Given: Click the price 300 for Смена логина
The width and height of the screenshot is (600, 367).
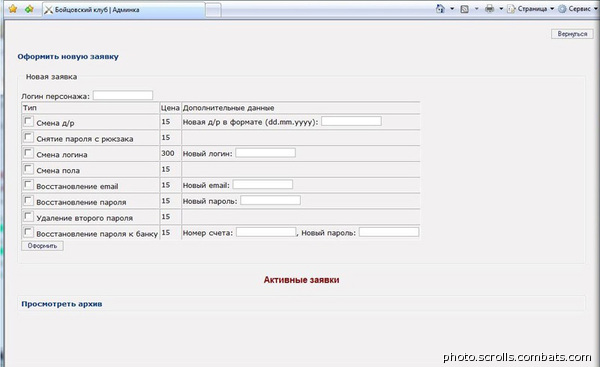Looking at the screenshot, I should tap(168, 153).
